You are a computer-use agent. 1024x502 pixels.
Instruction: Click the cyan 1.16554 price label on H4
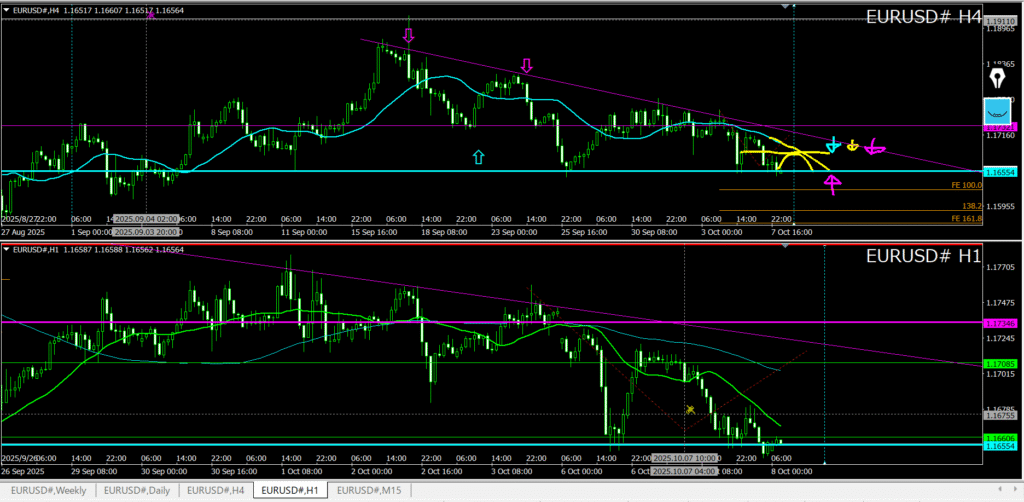[1001, 173]
